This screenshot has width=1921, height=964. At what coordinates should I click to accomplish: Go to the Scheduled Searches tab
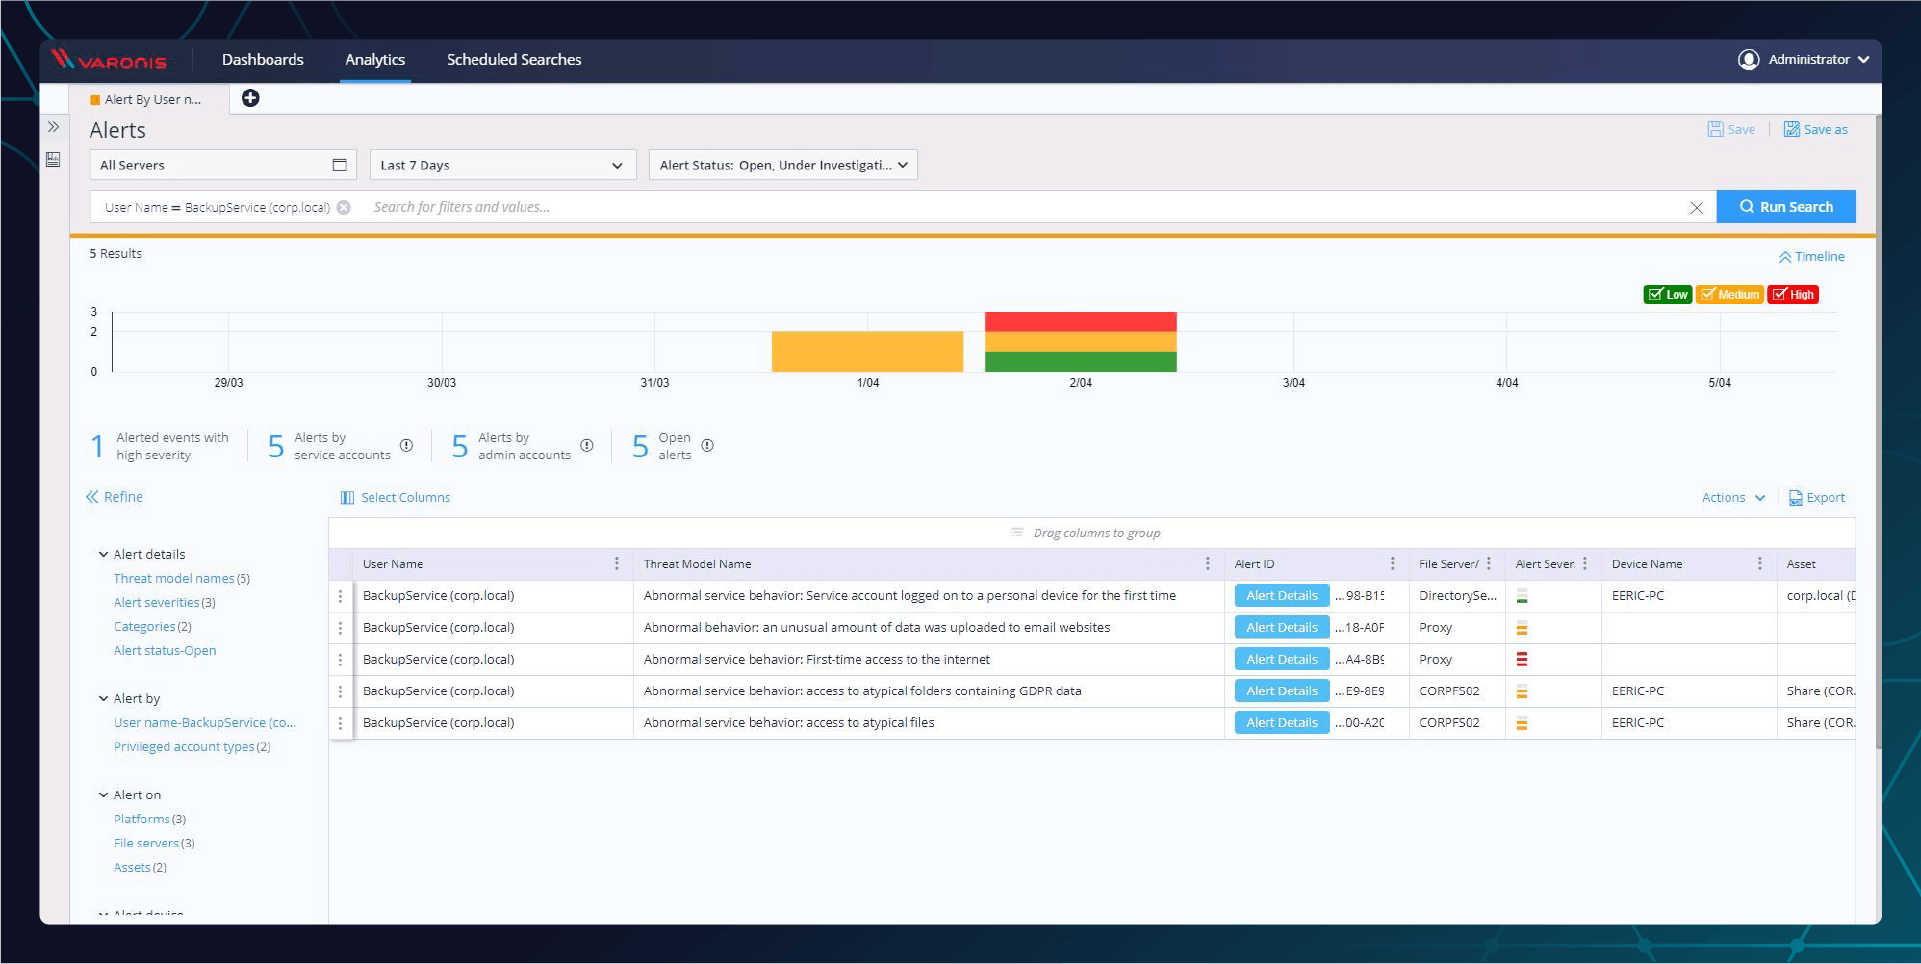tap(514, 59)
